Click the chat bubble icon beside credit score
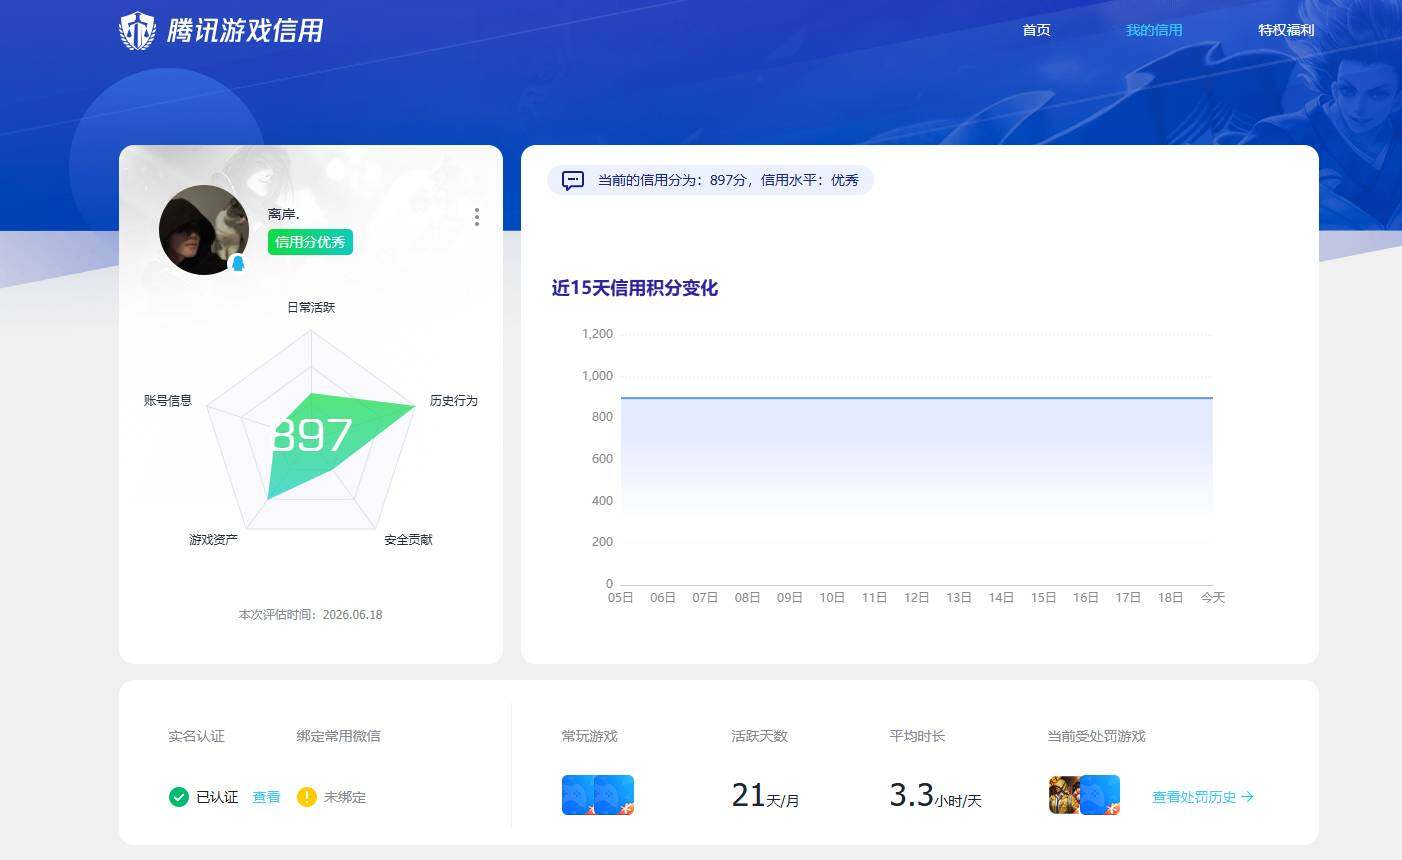Image resolution: width=1402 pixels, height=860 pixels. pyautogui.click(x=573, y=181)
